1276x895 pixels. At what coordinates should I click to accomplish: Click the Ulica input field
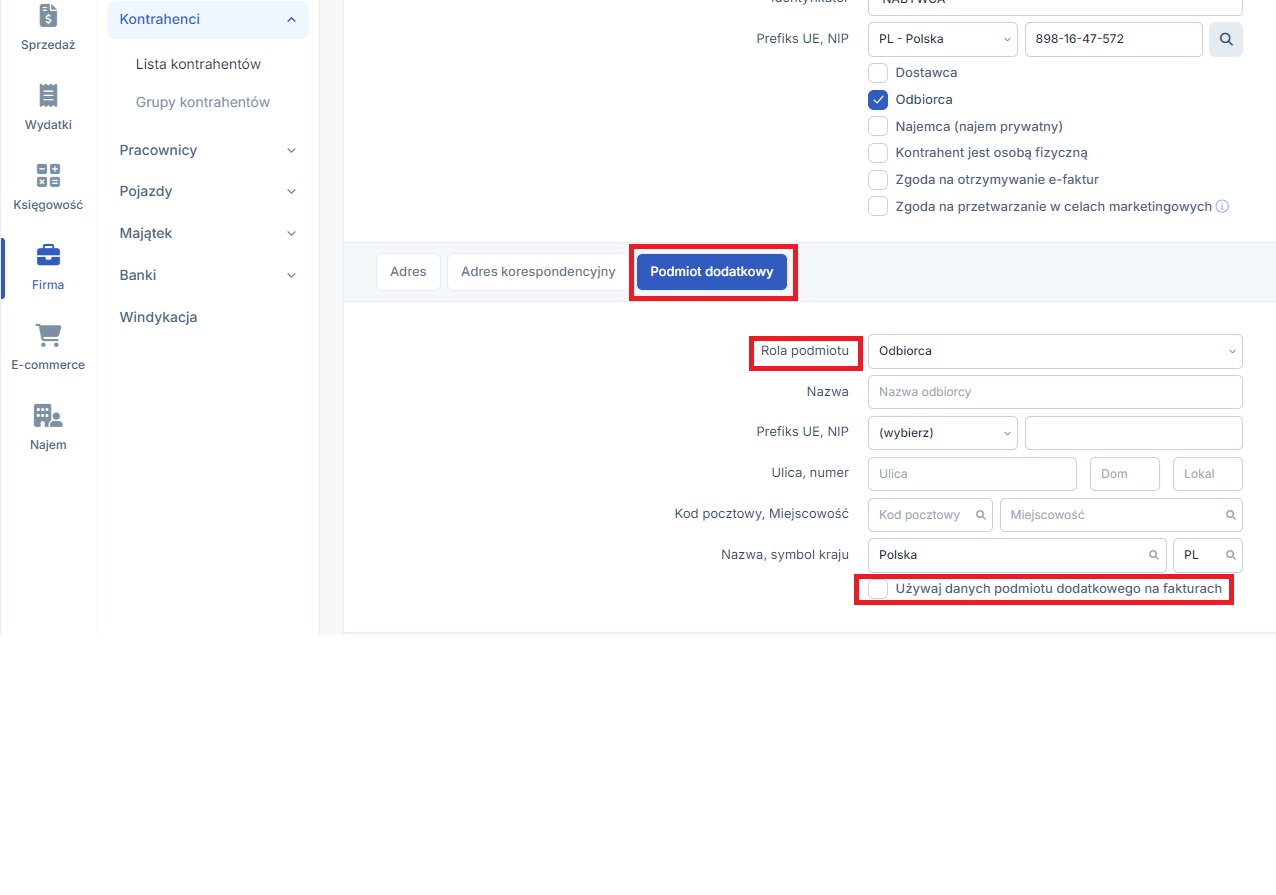972,474
